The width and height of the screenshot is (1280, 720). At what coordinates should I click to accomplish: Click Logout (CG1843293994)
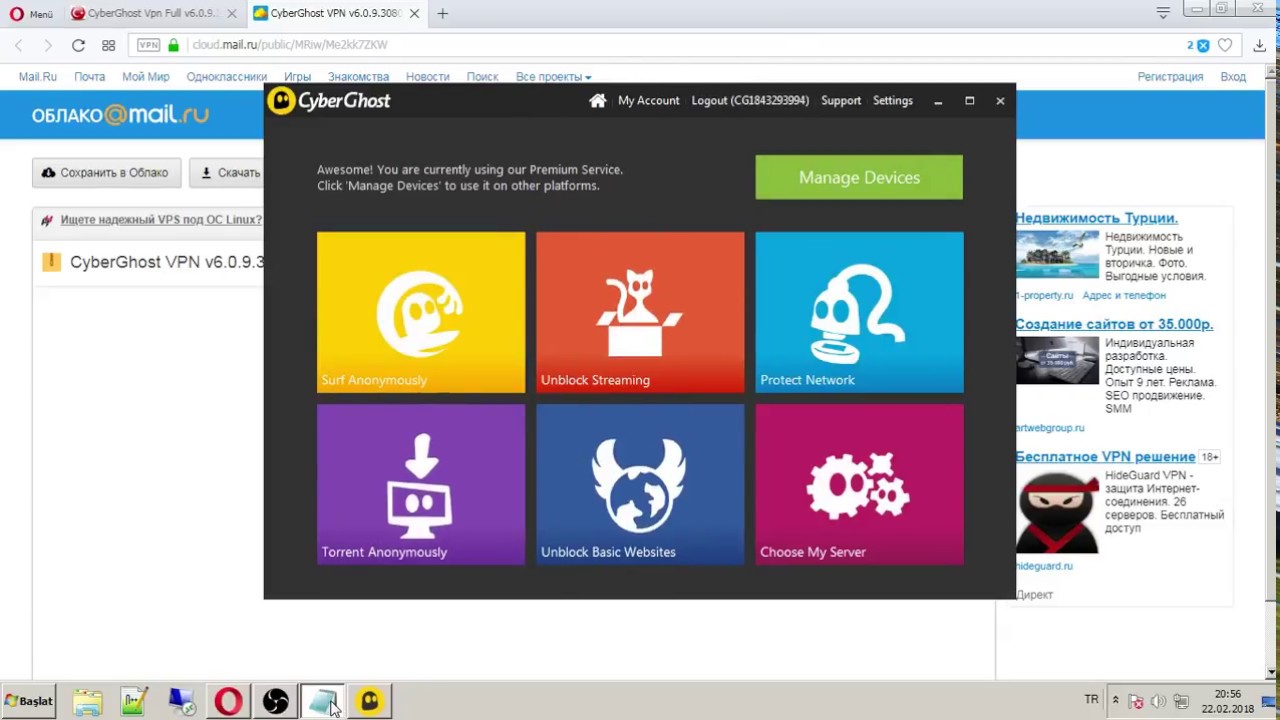click(750, 100)
